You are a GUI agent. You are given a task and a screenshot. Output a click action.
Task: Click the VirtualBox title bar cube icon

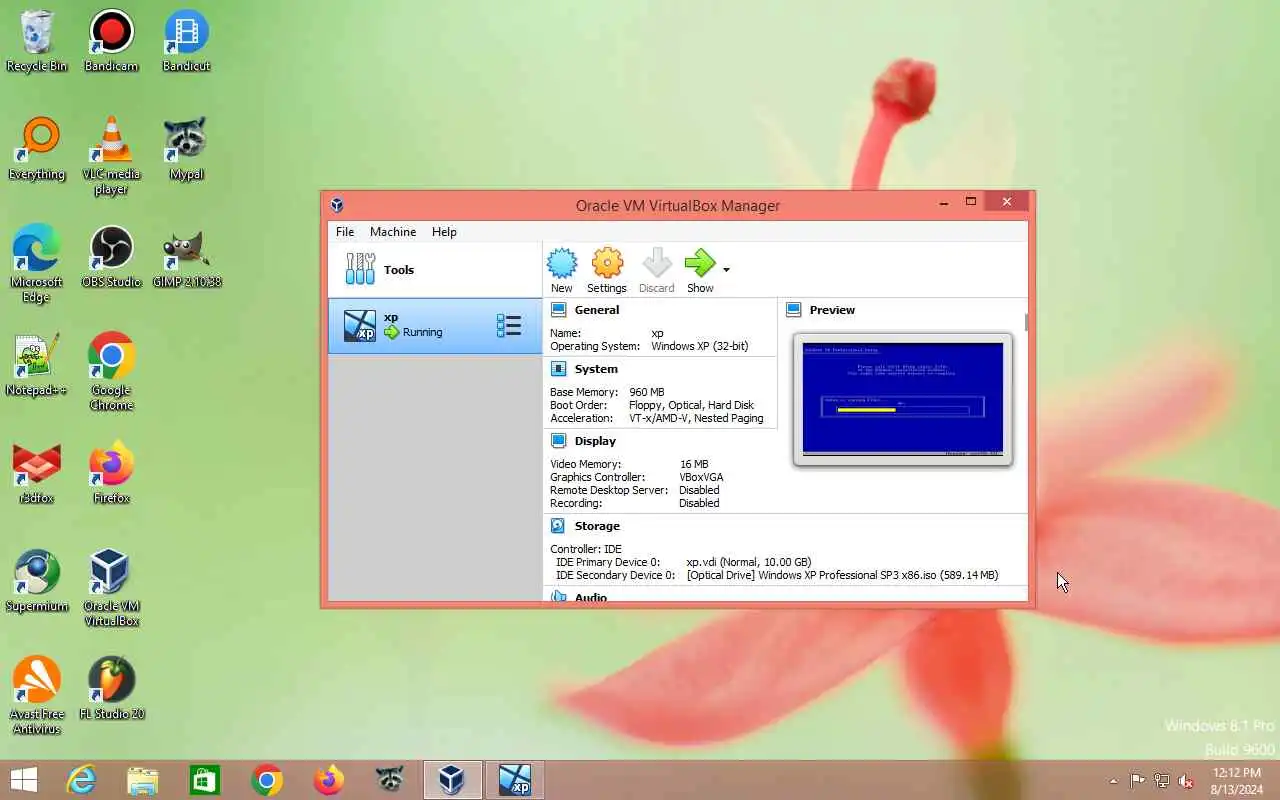tap(337, 205)
